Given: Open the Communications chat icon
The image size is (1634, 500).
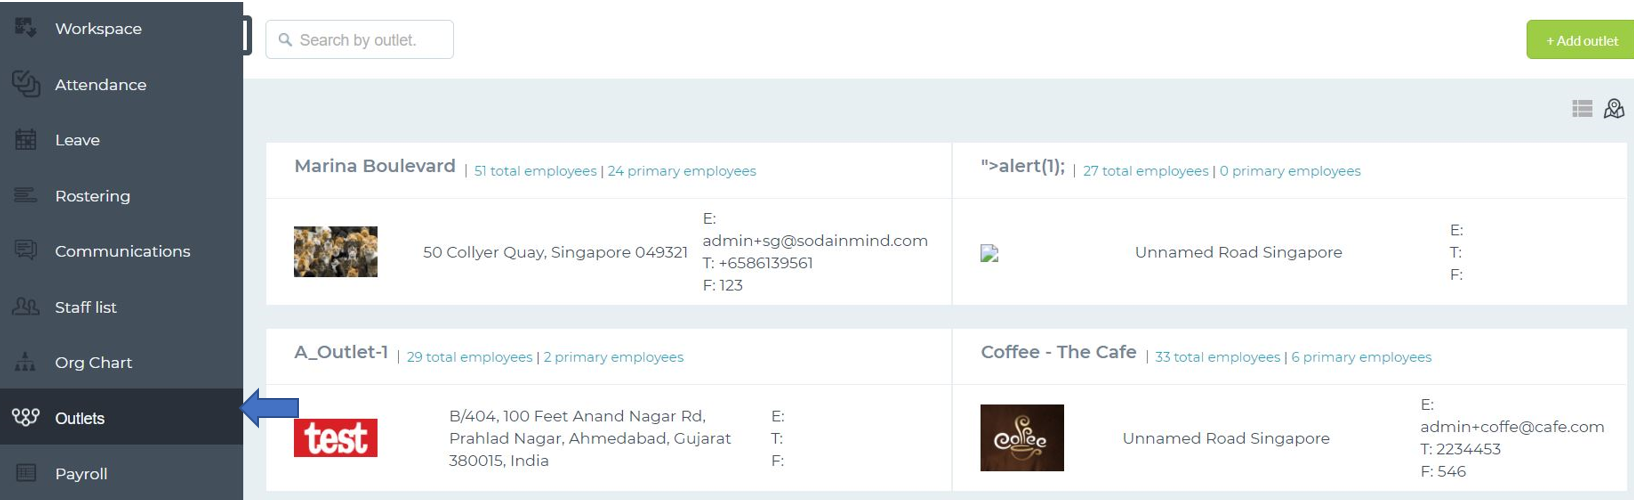Looking at the screenshot, I should 26,250.
